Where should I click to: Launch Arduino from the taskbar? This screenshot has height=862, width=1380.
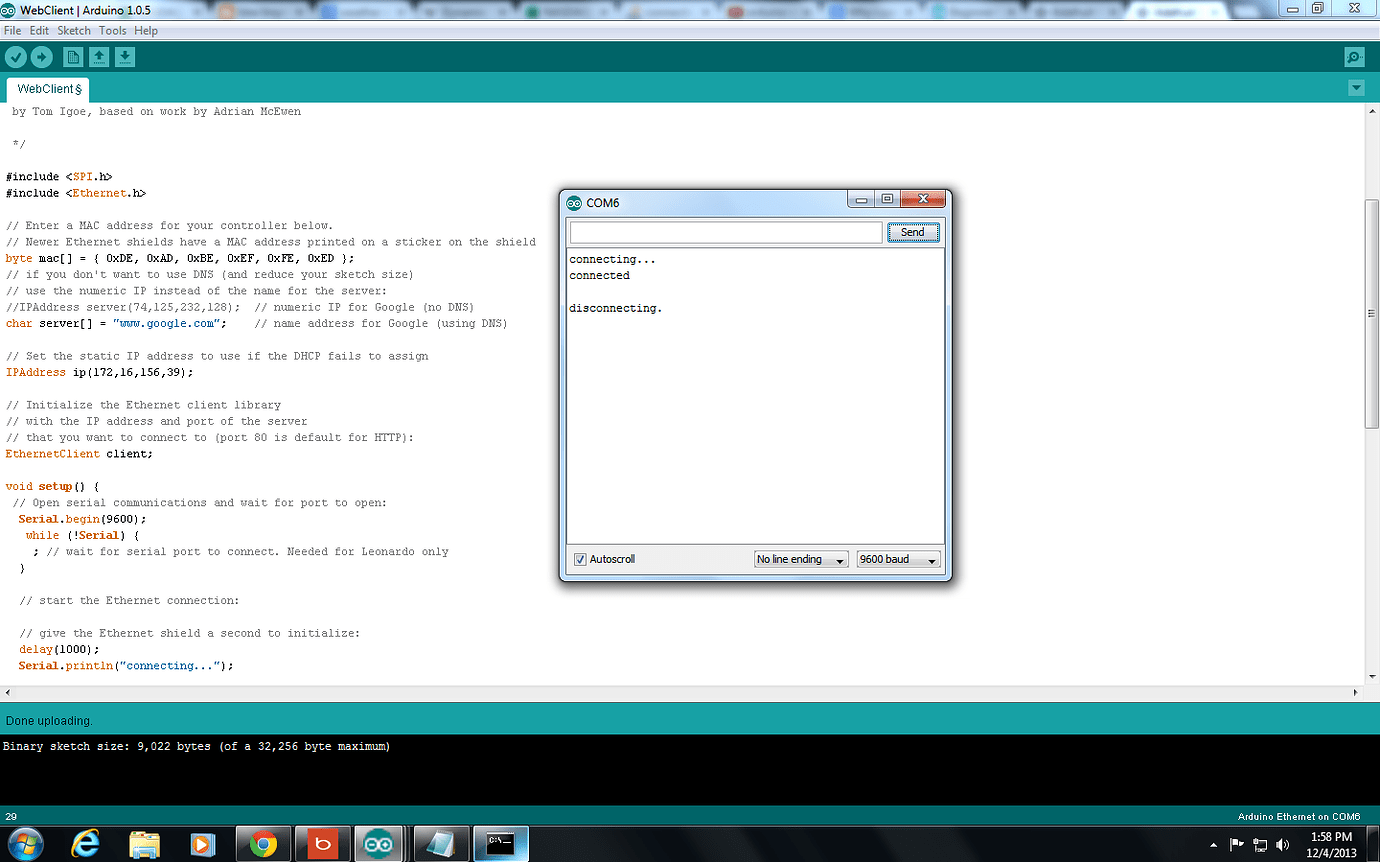pos(380,844)
